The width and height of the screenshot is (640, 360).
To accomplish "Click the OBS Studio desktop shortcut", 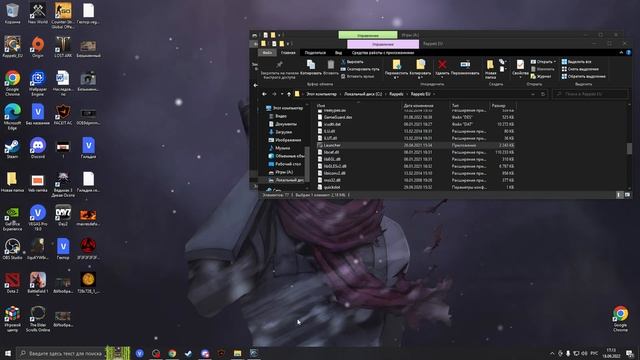I will [12, 249].
